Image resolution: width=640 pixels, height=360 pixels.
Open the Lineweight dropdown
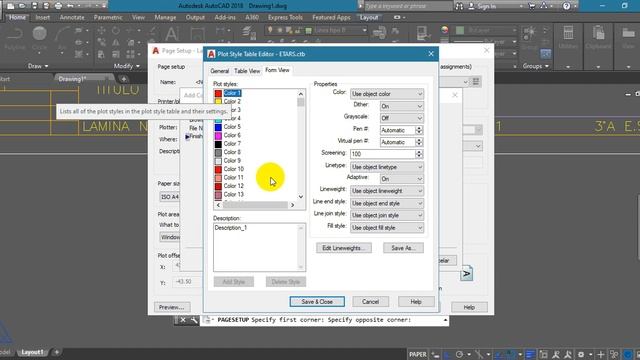(387, 191)
